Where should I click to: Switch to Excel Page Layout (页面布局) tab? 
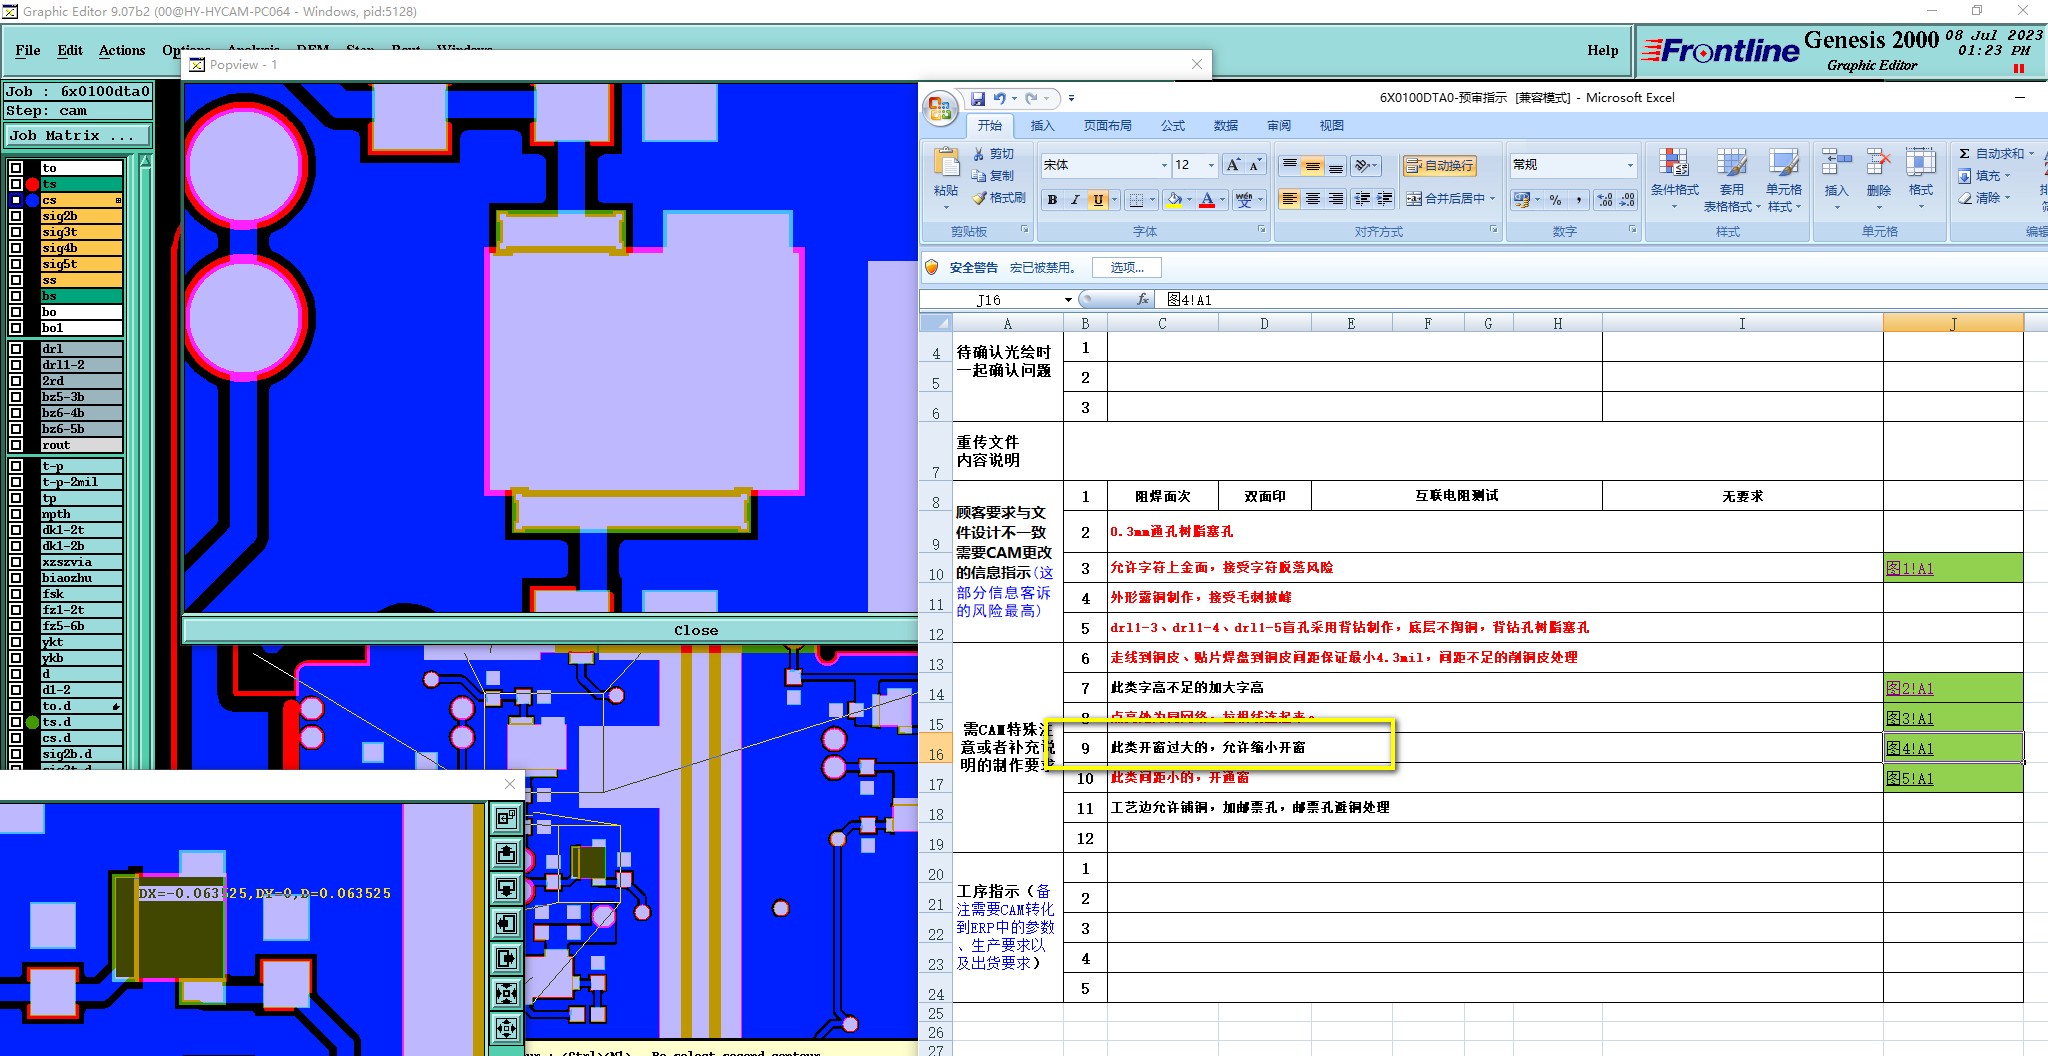pos(1107,126)
